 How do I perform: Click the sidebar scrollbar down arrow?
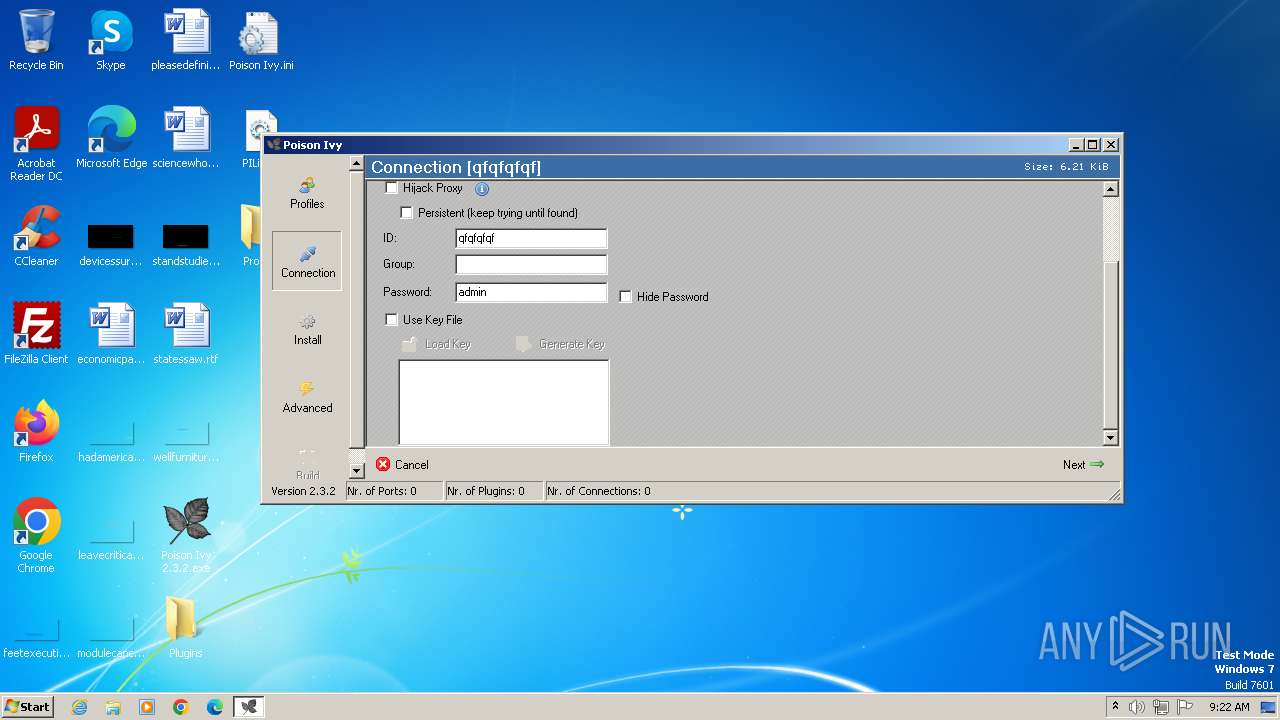point(357,471)
